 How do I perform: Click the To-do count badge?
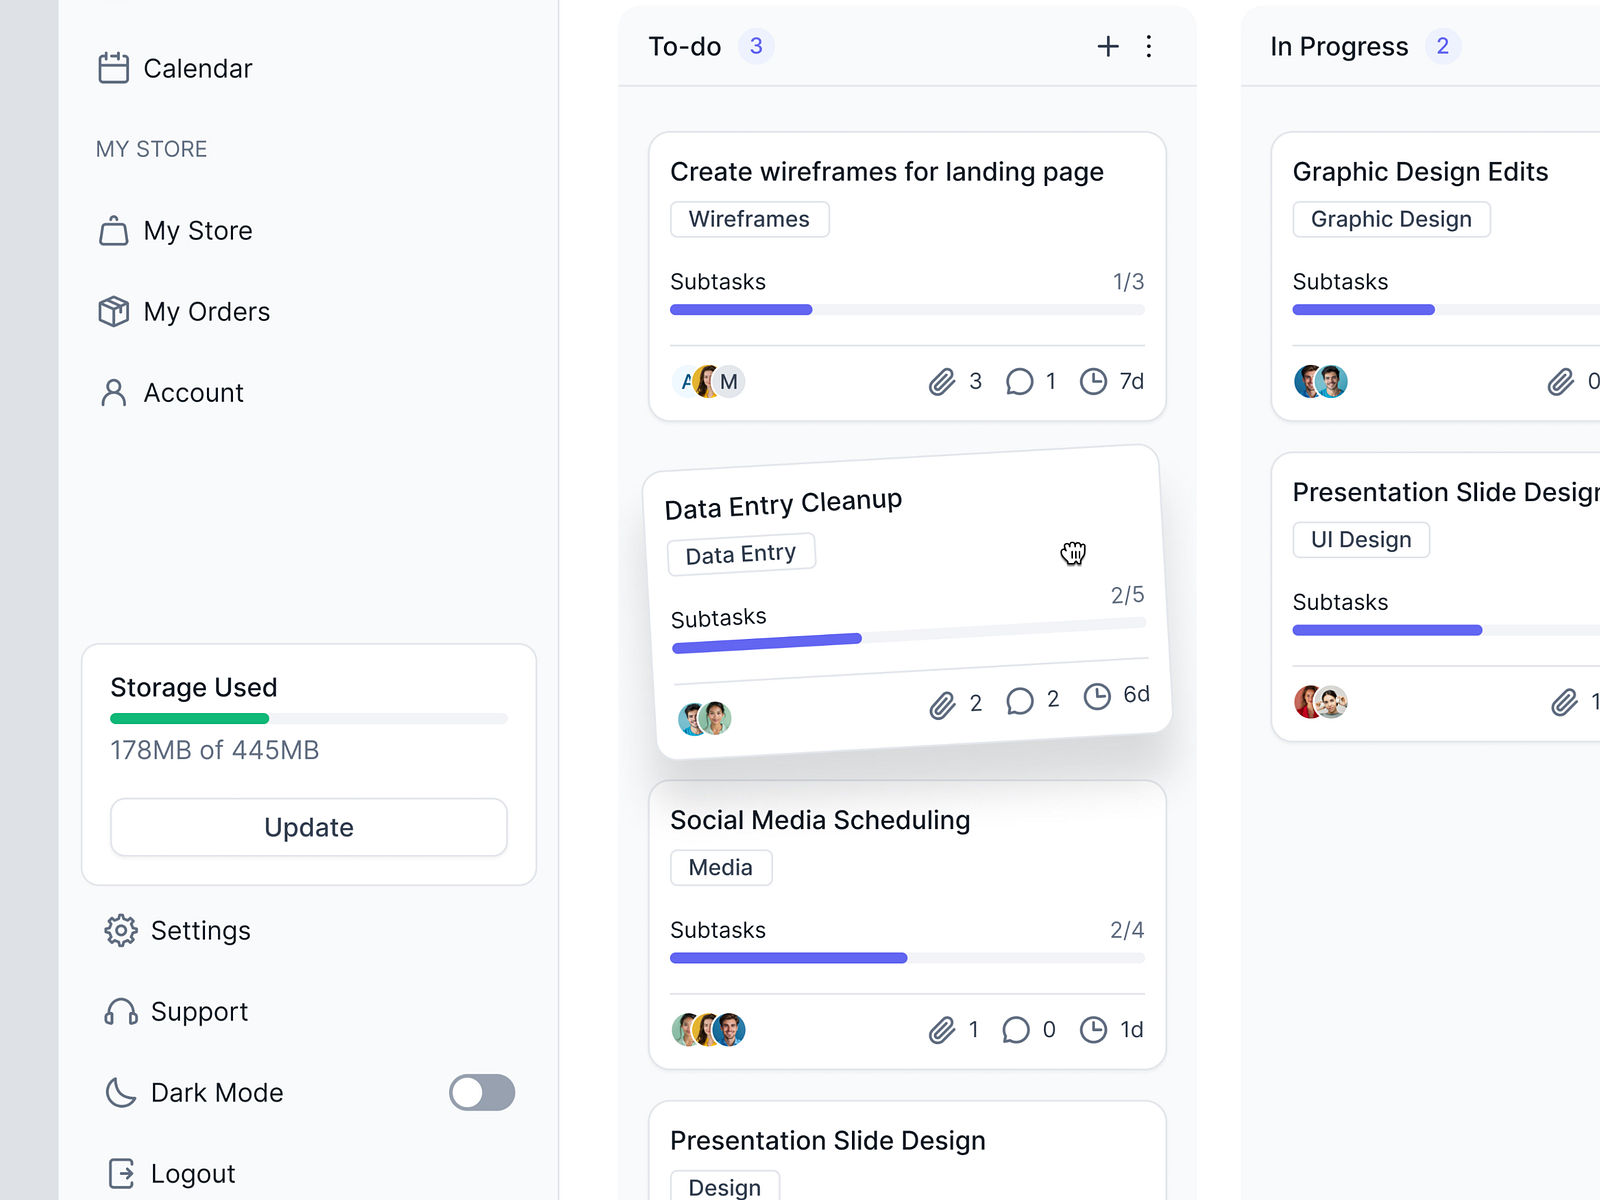pyautogui.click(x=756, y=45)
